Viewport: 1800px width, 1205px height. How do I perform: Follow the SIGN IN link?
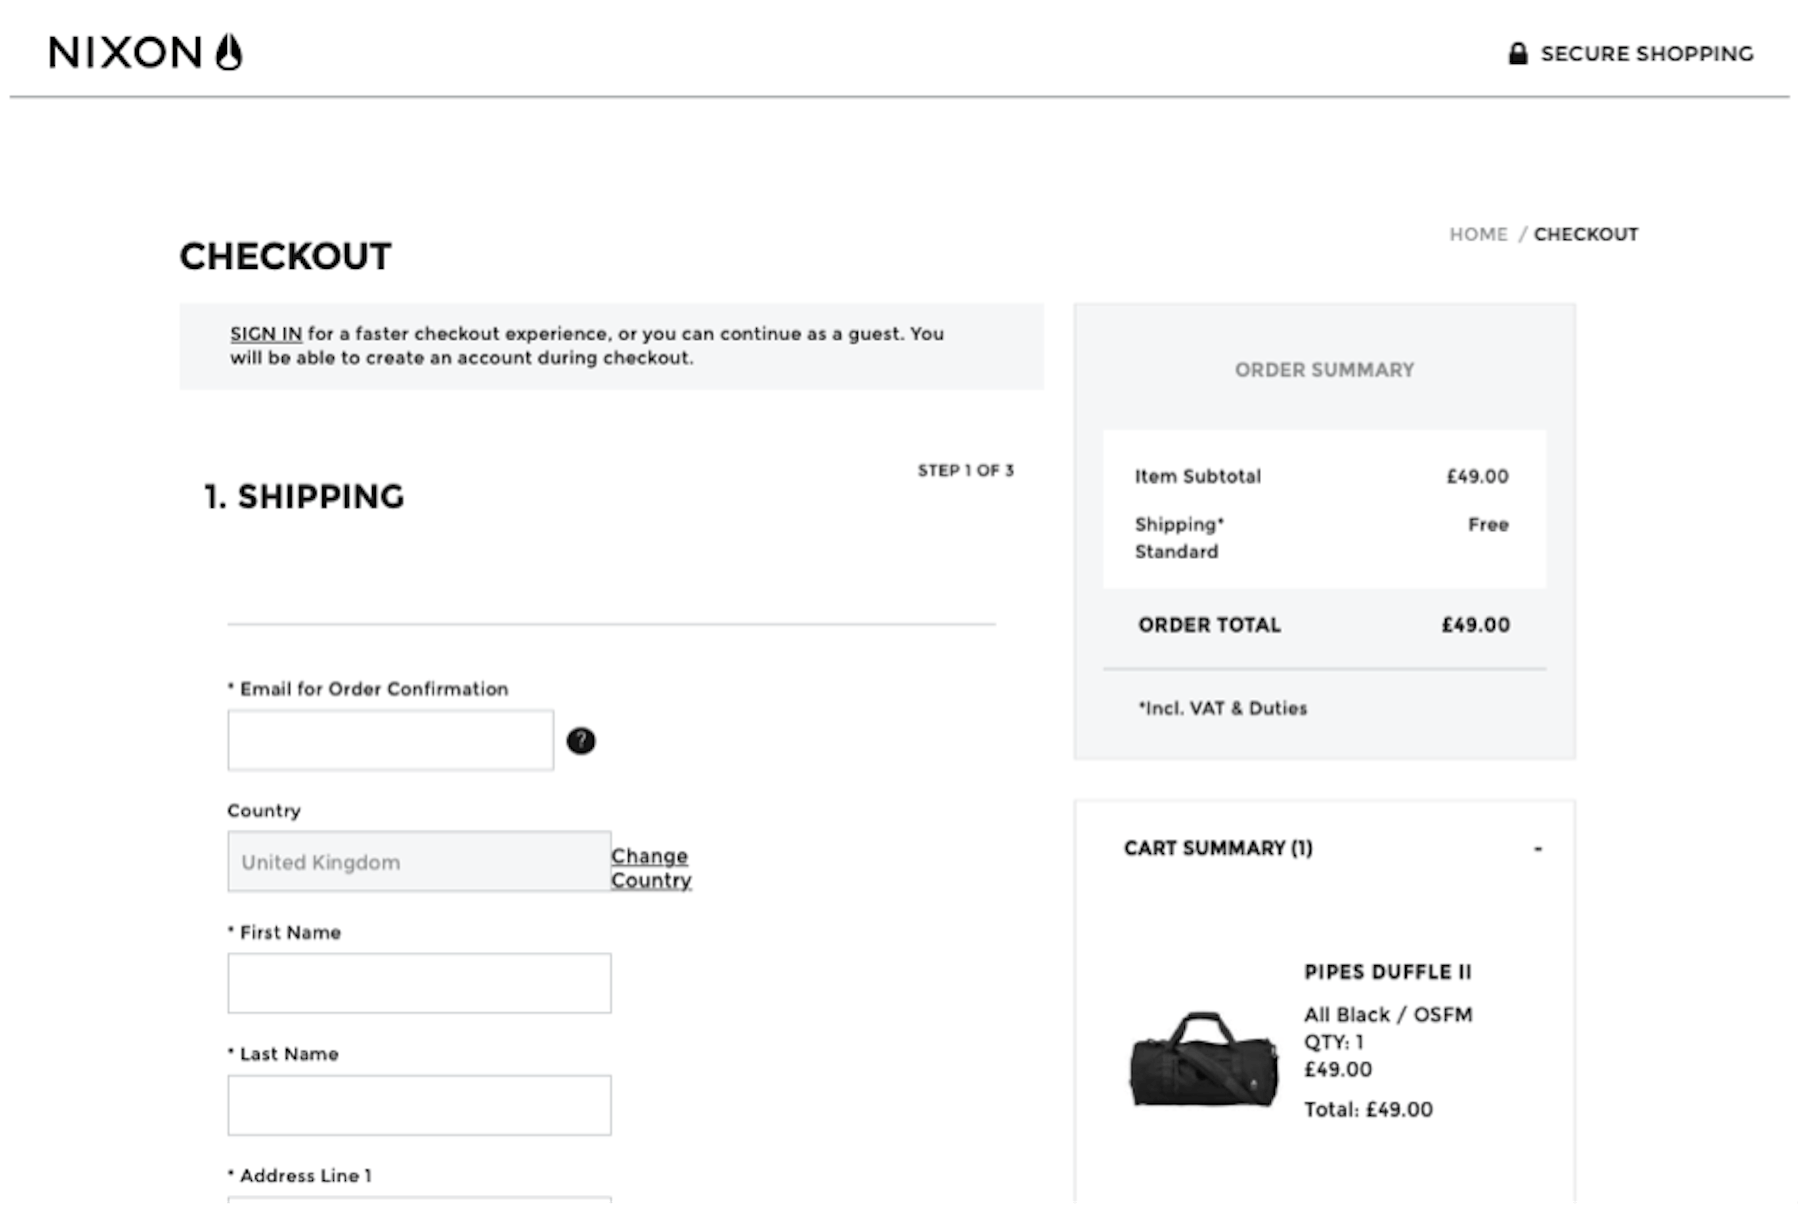(266, 334)
